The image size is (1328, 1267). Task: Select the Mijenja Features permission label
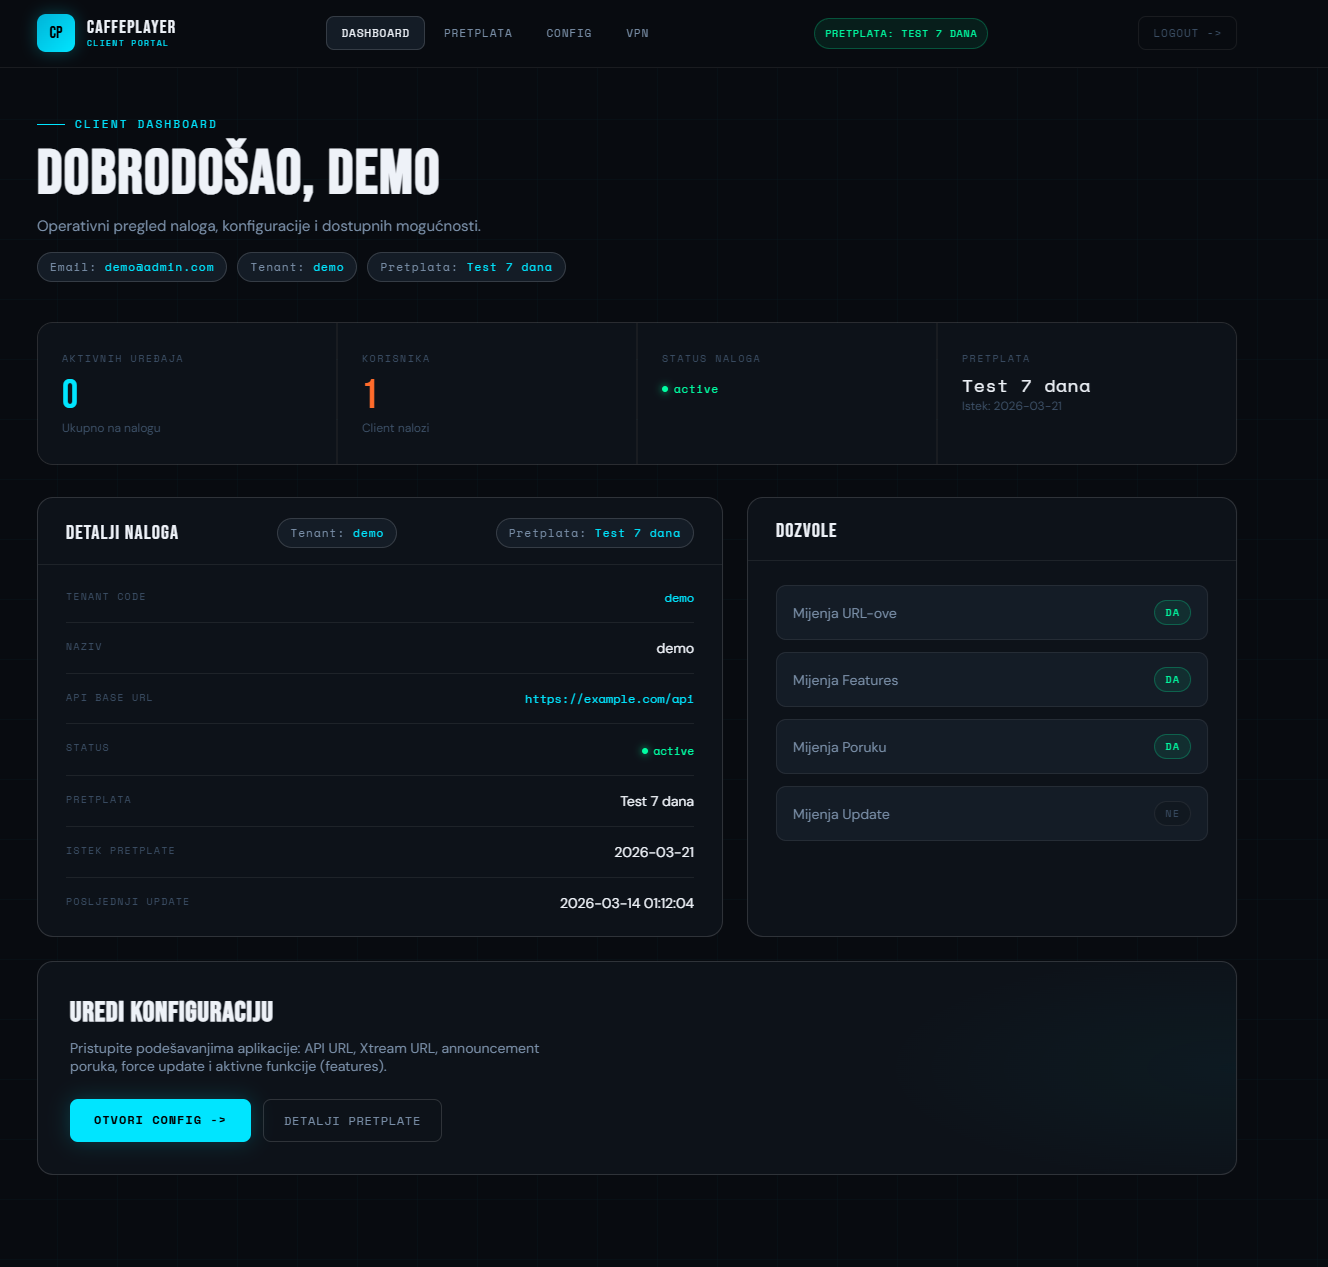coord(845,680)
